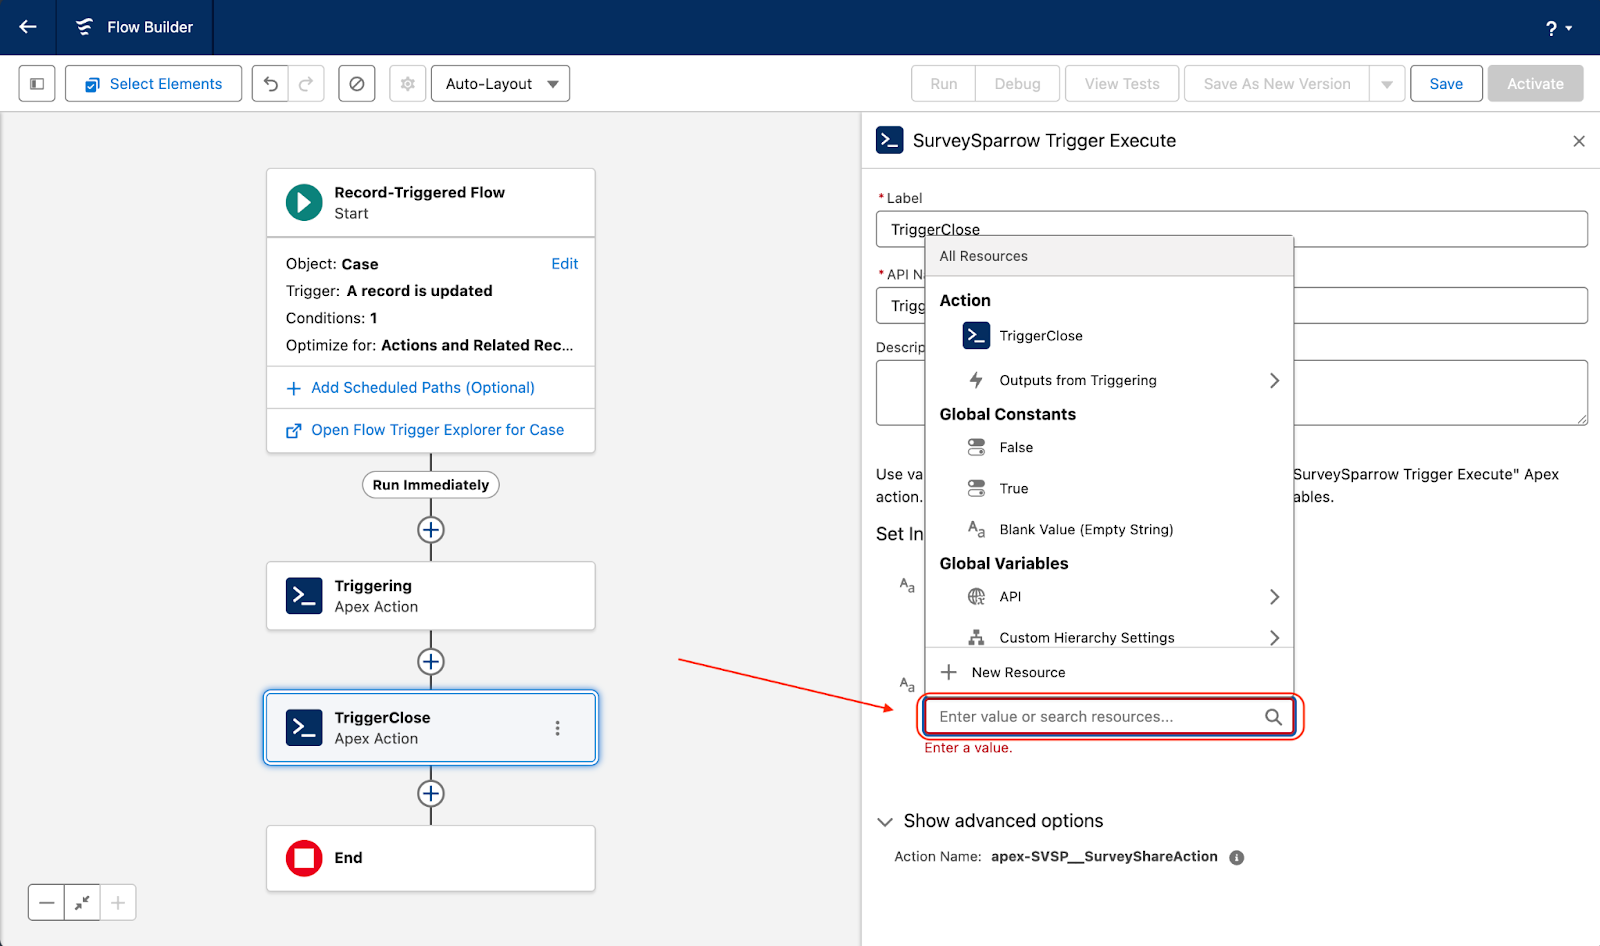Click zoom out minus button on canvas

(47, 903)
